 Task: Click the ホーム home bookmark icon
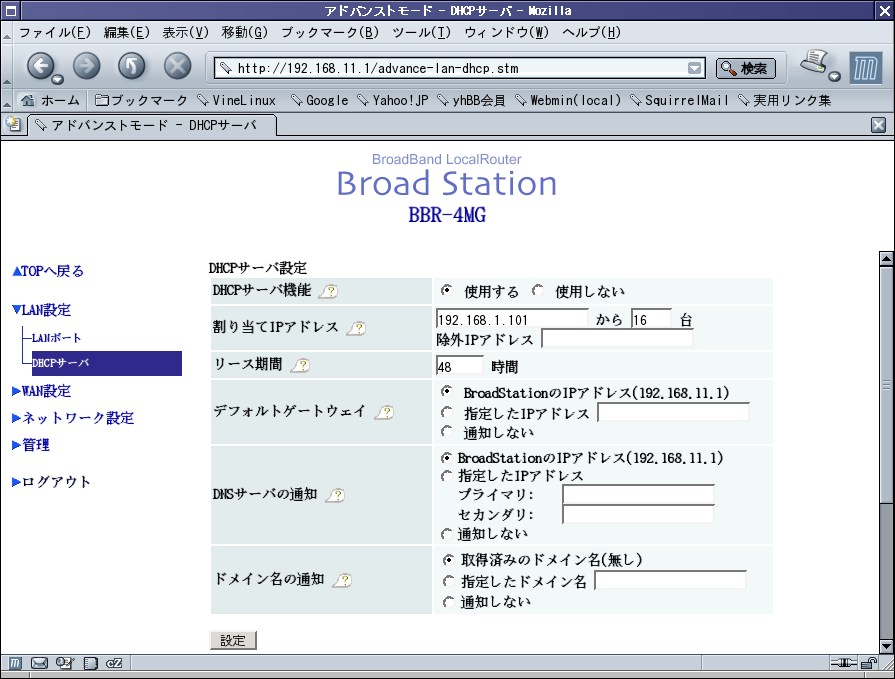[27, 100]
